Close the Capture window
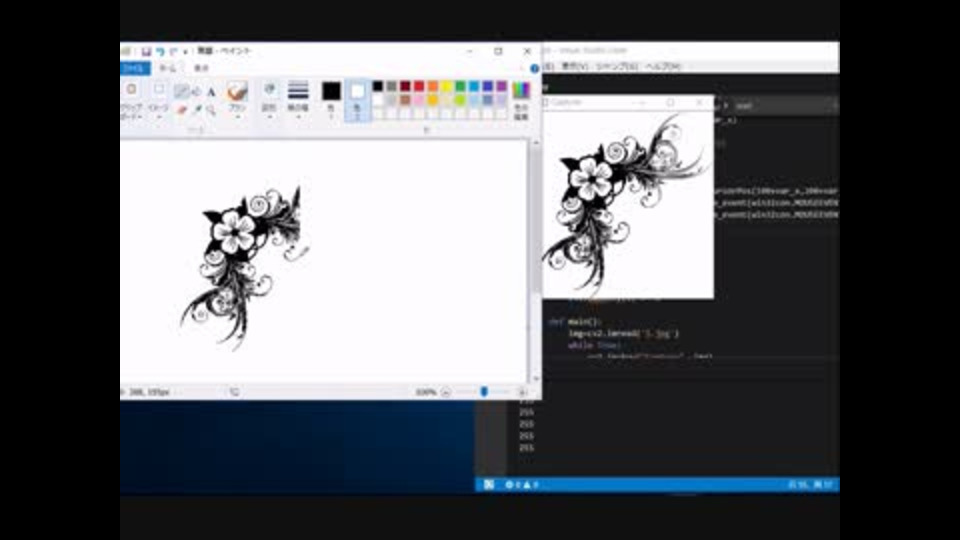The image size is (960, 540). [699, 103]
